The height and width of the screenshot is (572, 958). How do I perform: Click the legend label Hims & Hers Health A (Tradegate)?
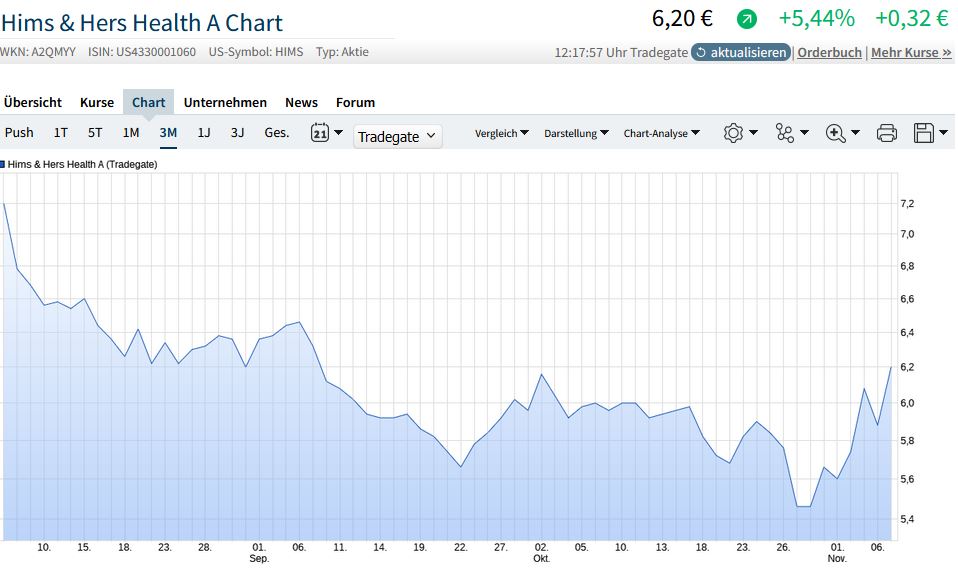(x=82, y=164)
